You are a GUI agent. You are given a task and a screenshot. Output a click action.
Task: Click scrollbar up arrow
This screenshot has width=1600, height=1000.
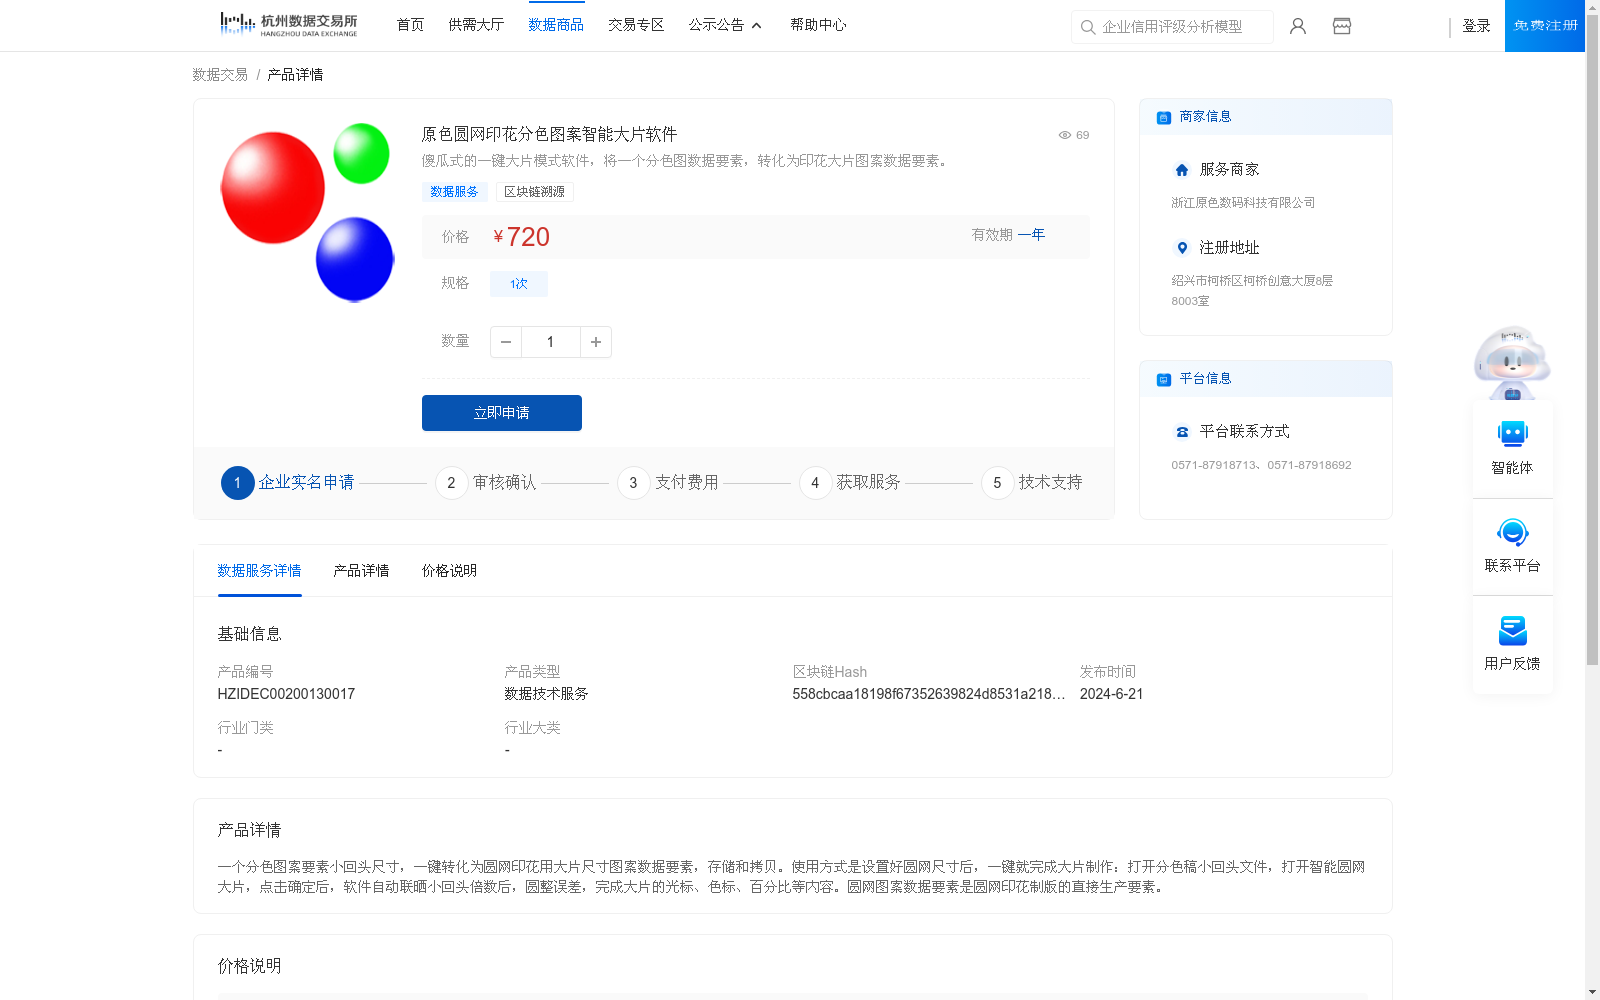tap(1593, 7)
